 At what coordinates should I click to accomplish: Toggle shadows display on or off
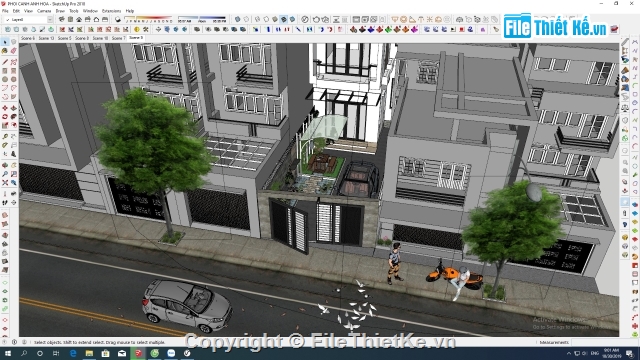pyautogui.click(x=118, y=19)
